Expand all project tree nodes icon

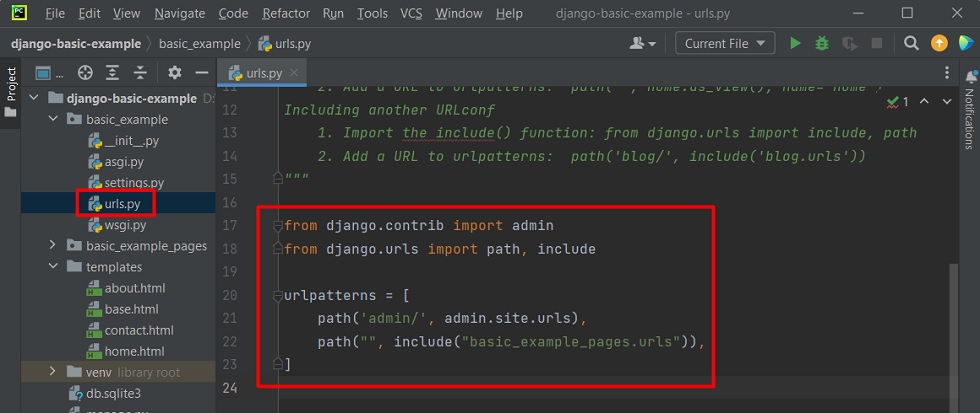click(114, 73)
